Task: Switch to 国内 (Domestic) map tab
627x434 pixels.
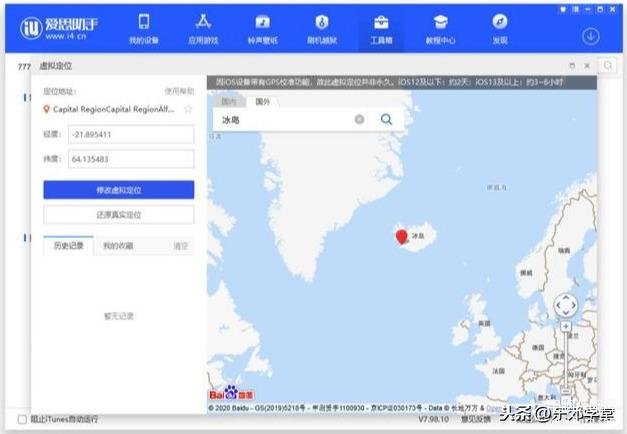Action: [230, 102]
